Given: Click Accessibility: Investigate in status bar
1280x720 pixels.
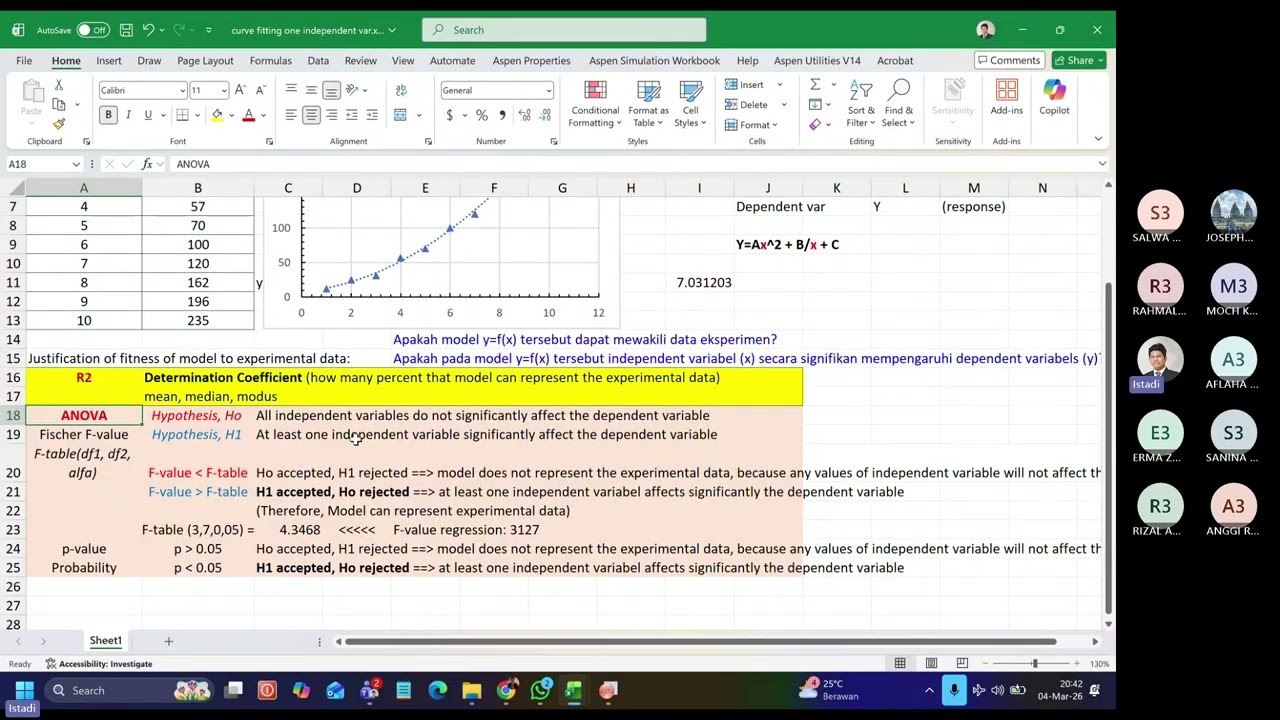Looking at the screenshot, I should point(99,664).
